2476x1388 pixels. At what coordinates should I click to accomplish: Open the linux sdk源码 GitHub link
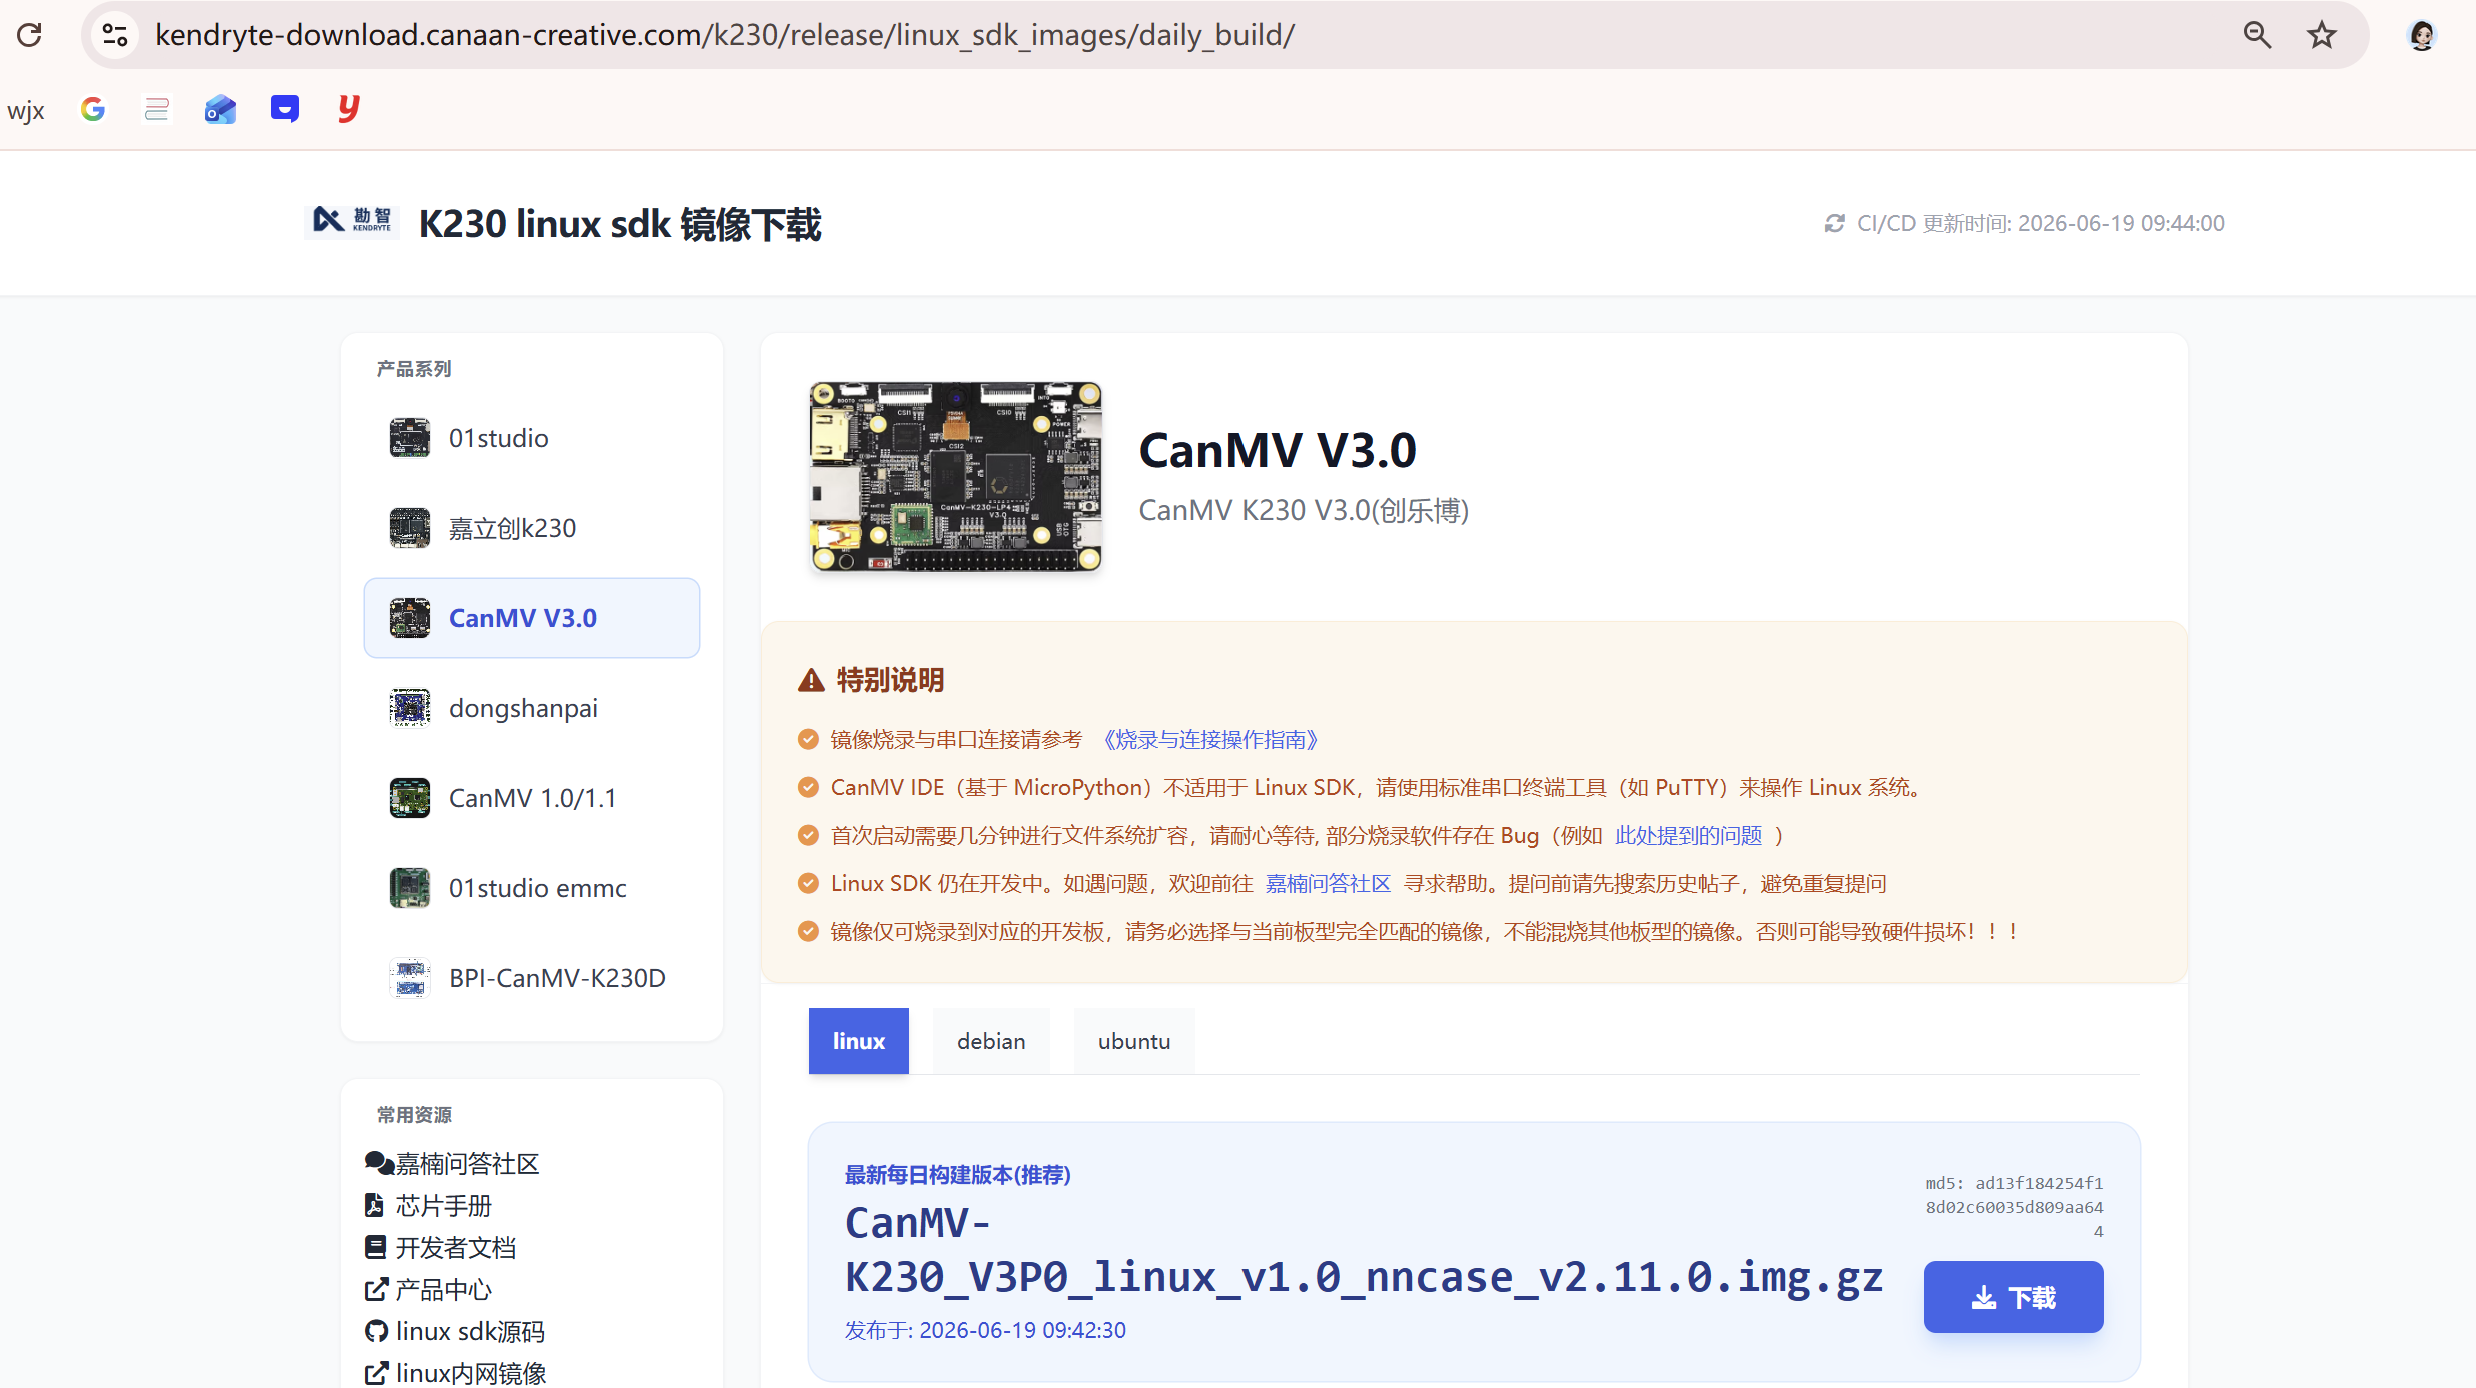(x=455, y=1331)
